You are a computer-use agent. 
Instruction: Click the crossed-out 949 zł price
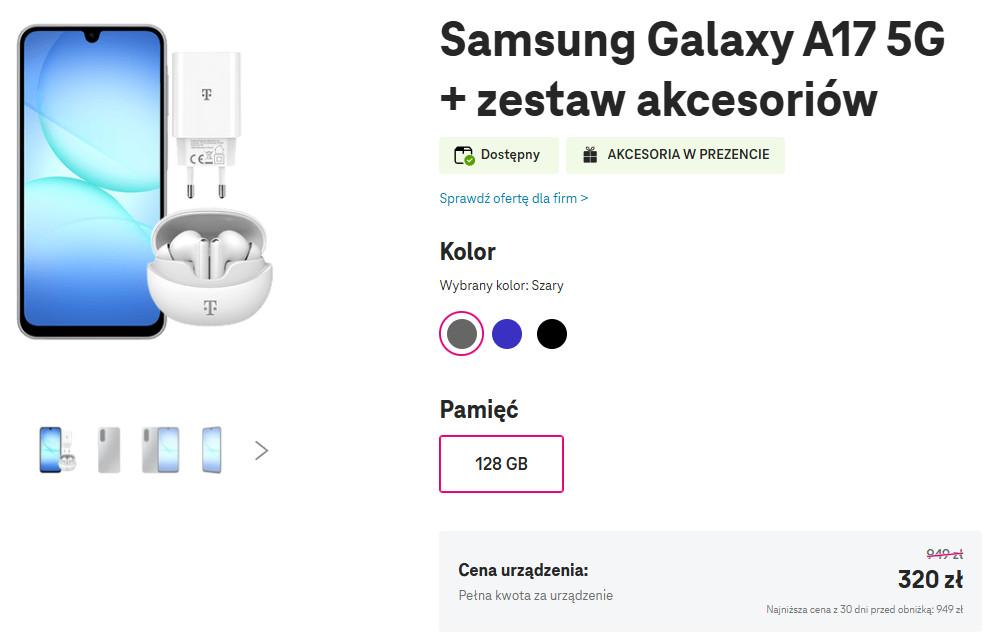pyautogui.click(x=944, y=554)
